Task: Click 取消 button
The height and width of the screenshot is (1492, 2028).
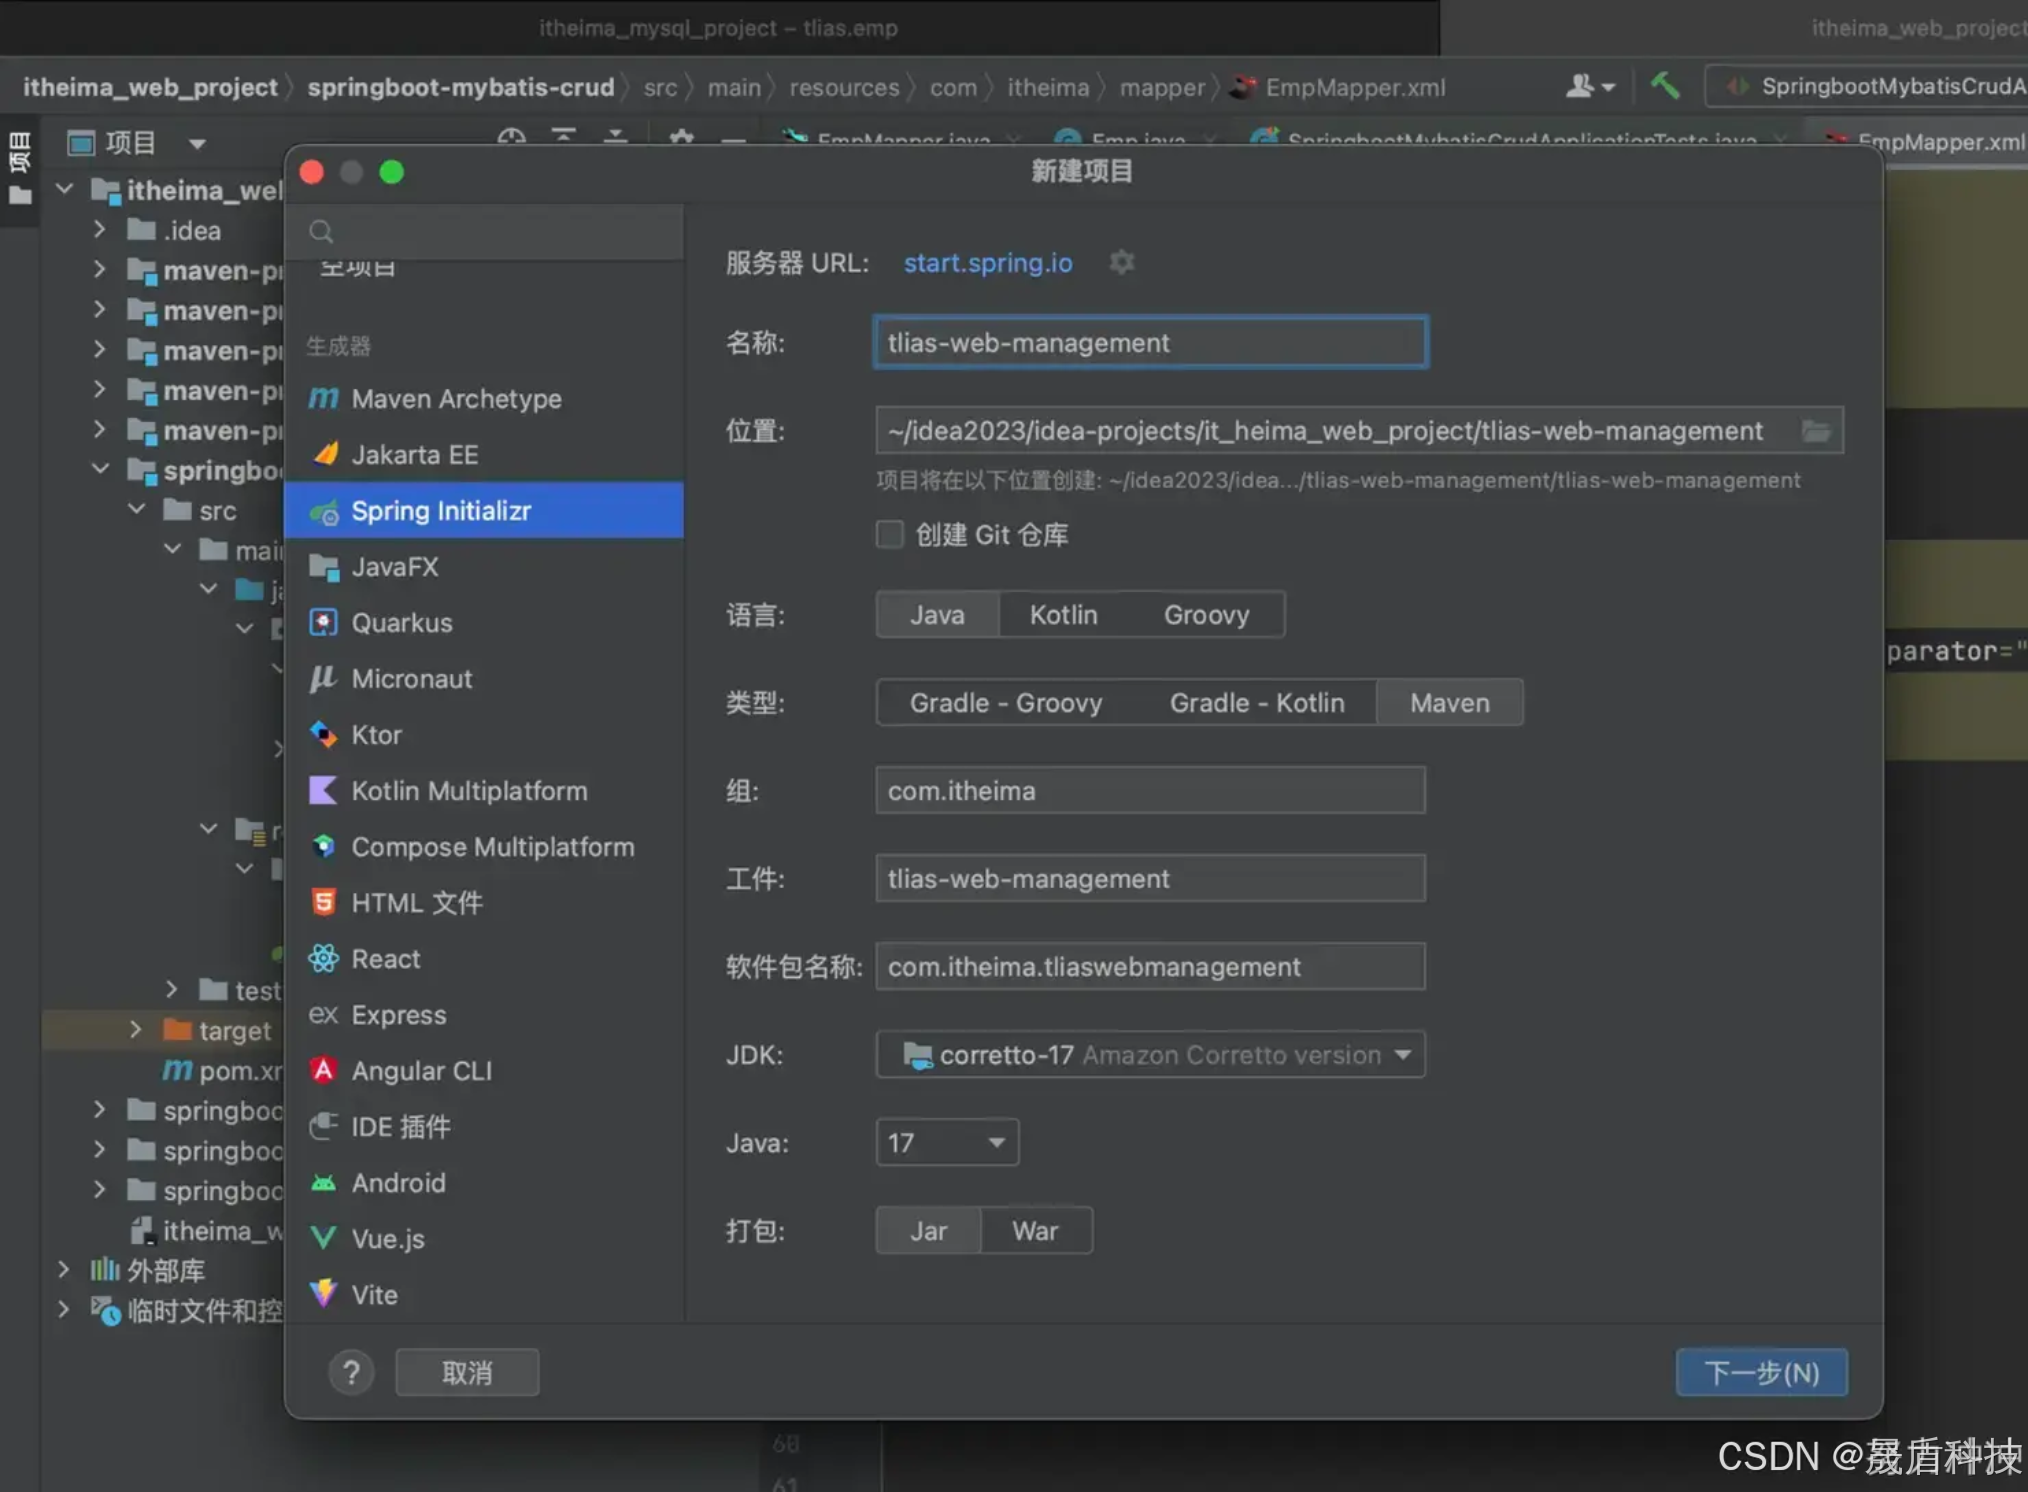Action: pos(467,1372)
